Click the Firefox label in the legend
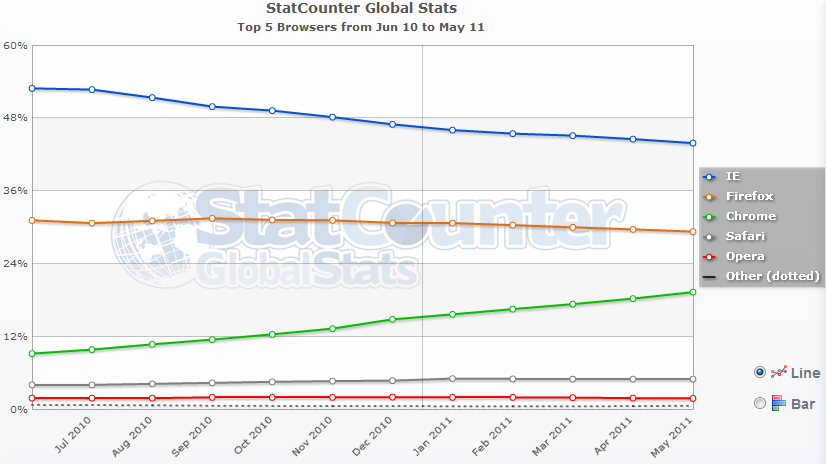The height and width of the screenshot is (464, 826). [x=750, y=196]
